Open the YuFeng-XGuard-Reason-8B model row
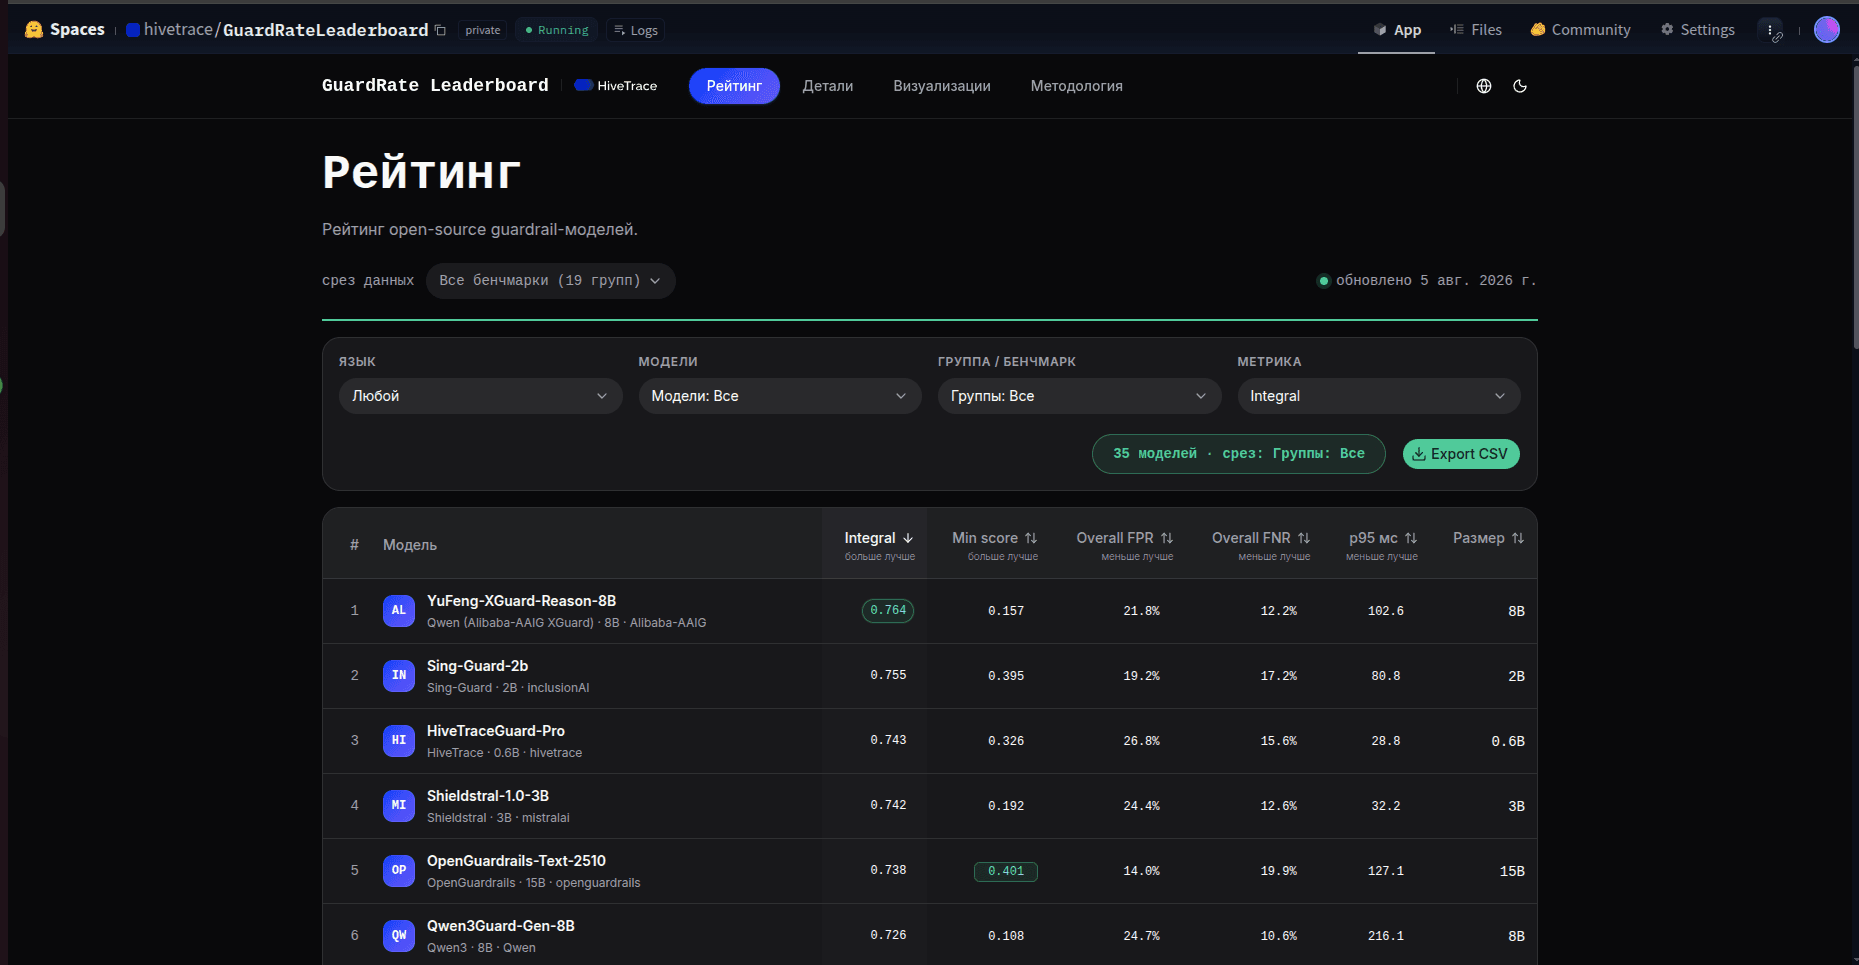 tap(930, 611)
